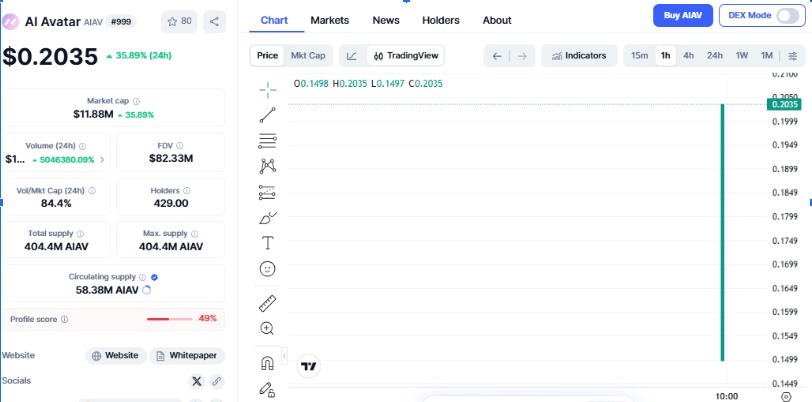This screenshot has height=402, width=812.
Task: Add AI Avatar to watchlist star
Action: coord(180,21)
